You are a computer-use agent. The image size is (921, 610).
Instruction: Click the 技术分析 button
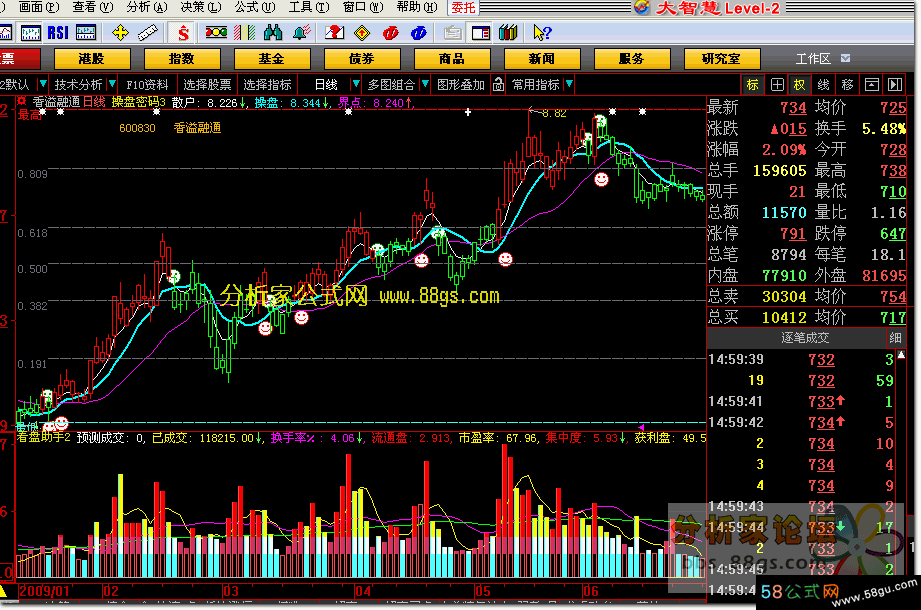[x=78, y=85]
